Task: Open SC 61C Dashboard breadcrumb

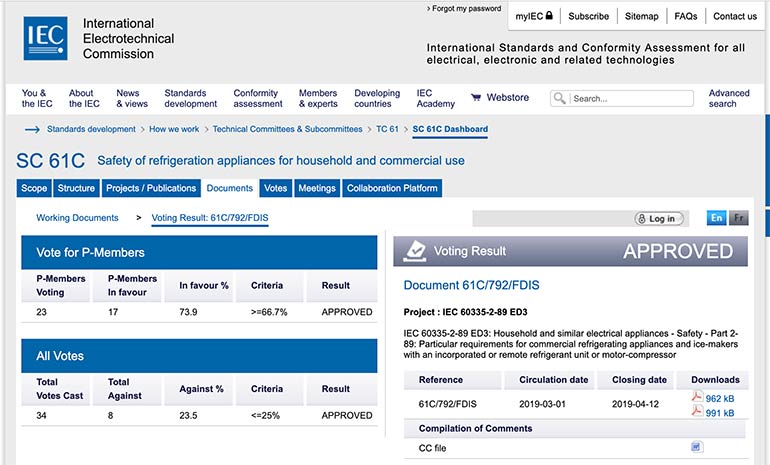Action: [450, 129]
